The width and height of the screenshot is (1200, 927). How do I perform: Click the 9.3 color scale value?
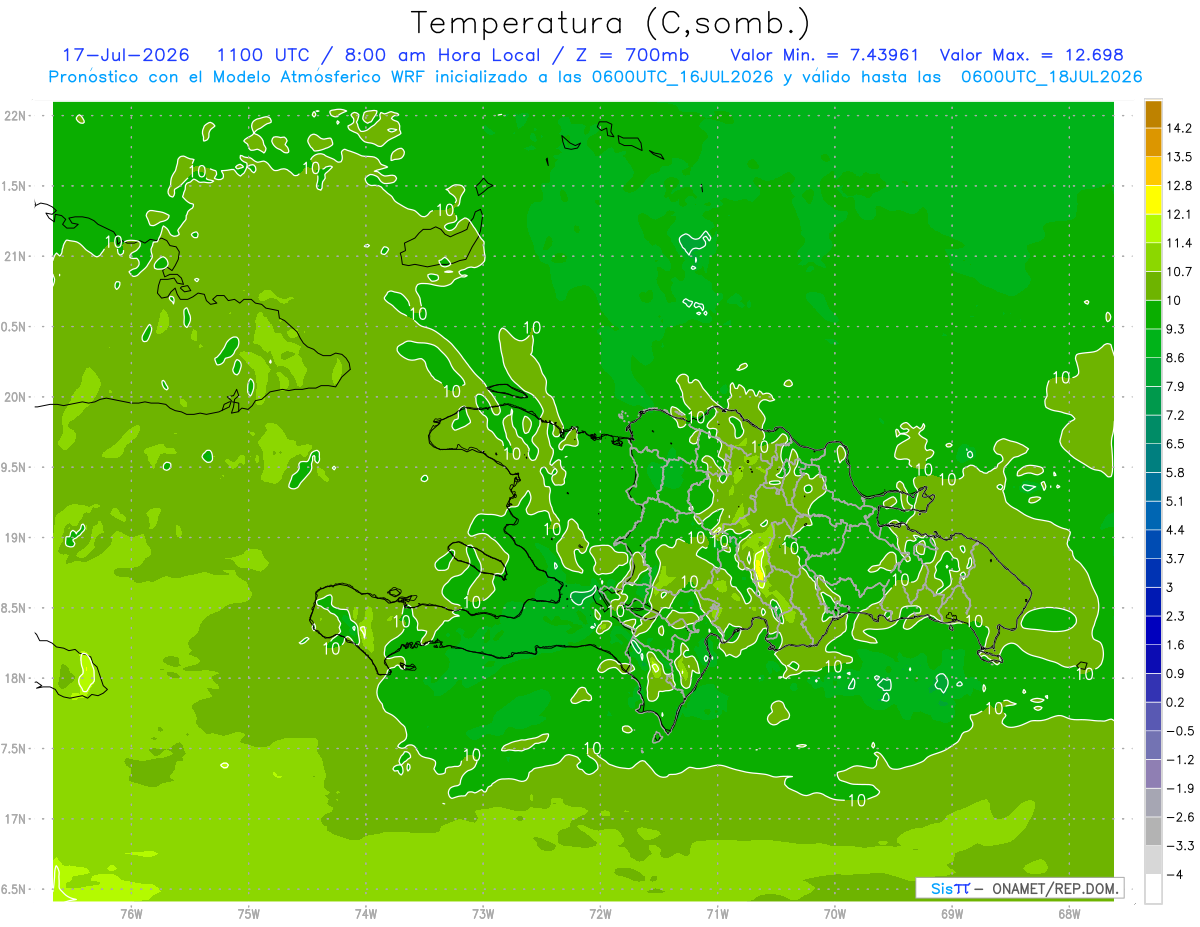(x=1177, y=328)
